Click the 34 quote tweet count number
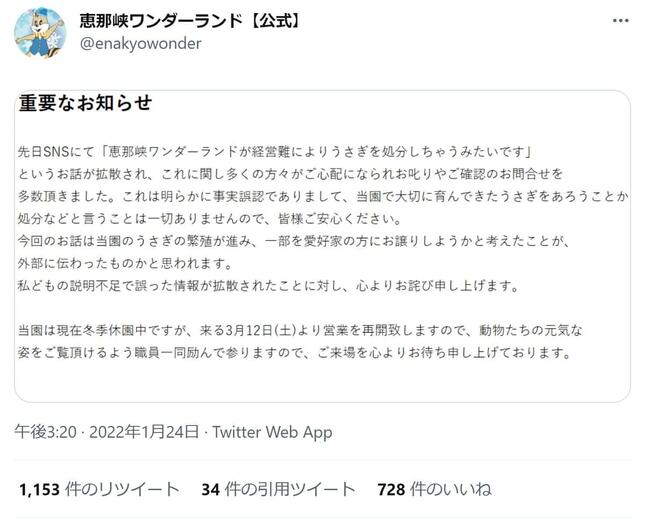 (210, 490)
